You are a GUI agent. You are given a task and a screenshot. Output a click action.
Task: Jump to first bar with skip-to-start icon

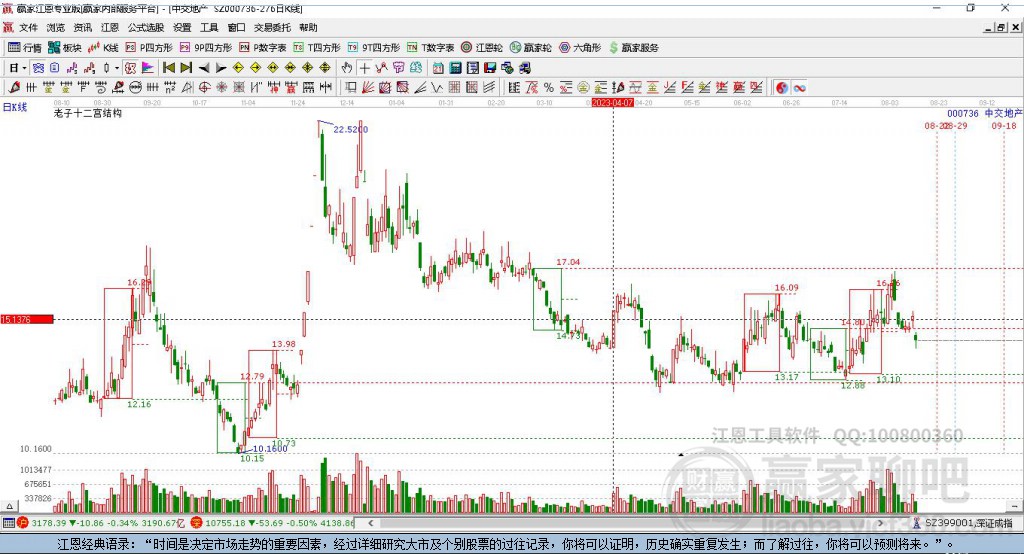168,68
